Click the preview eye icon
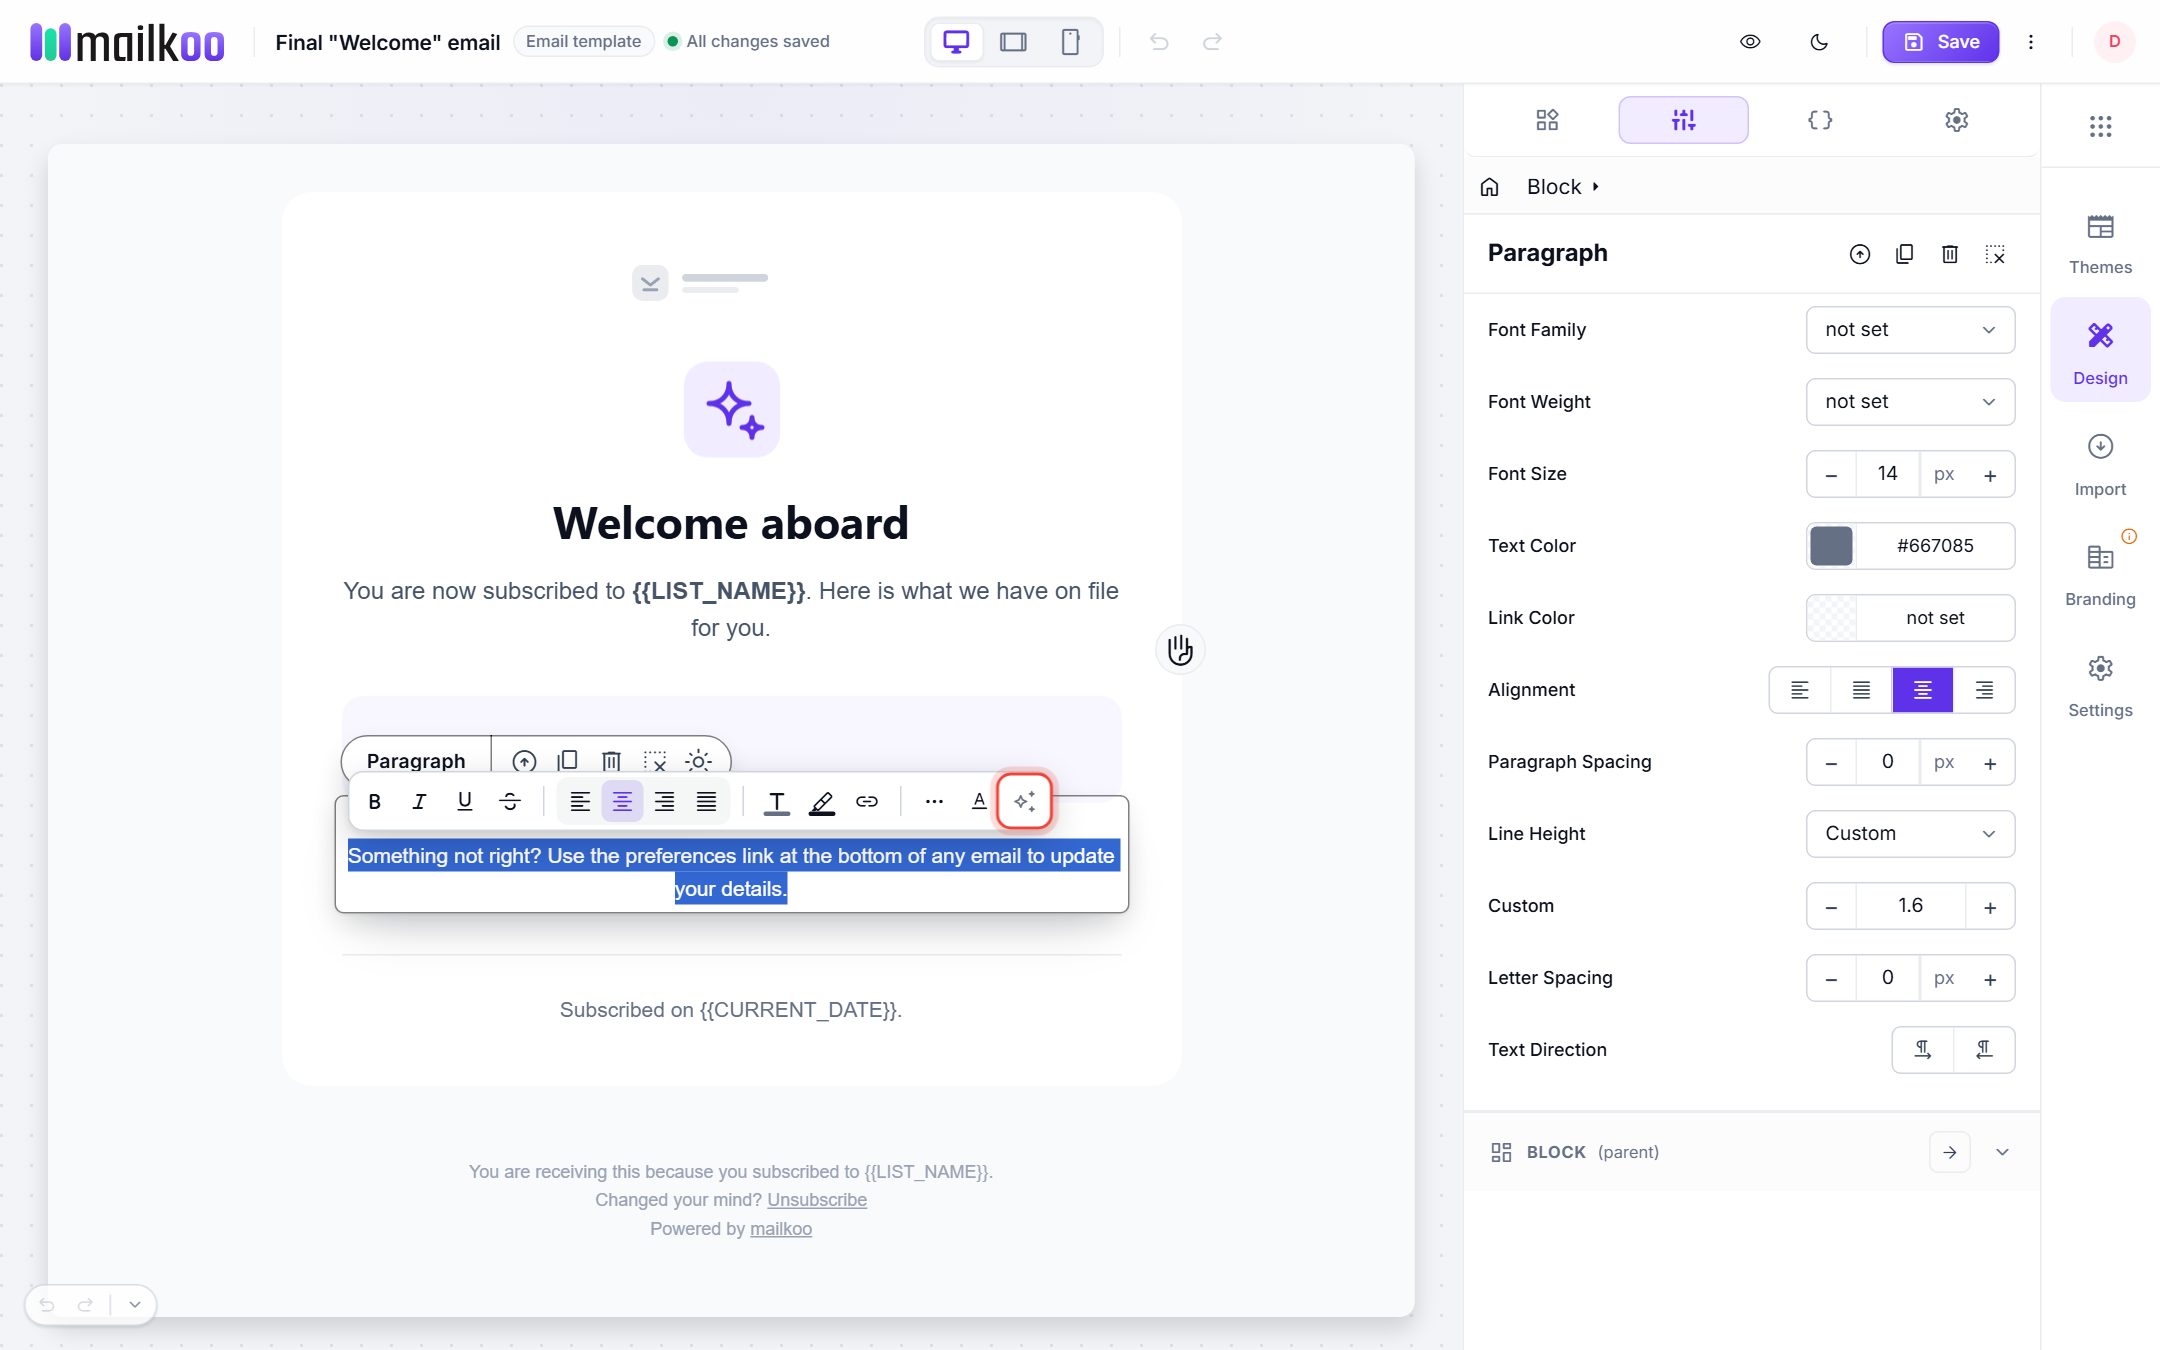The image size is (2160, 1350). [x=1750, y=42]
